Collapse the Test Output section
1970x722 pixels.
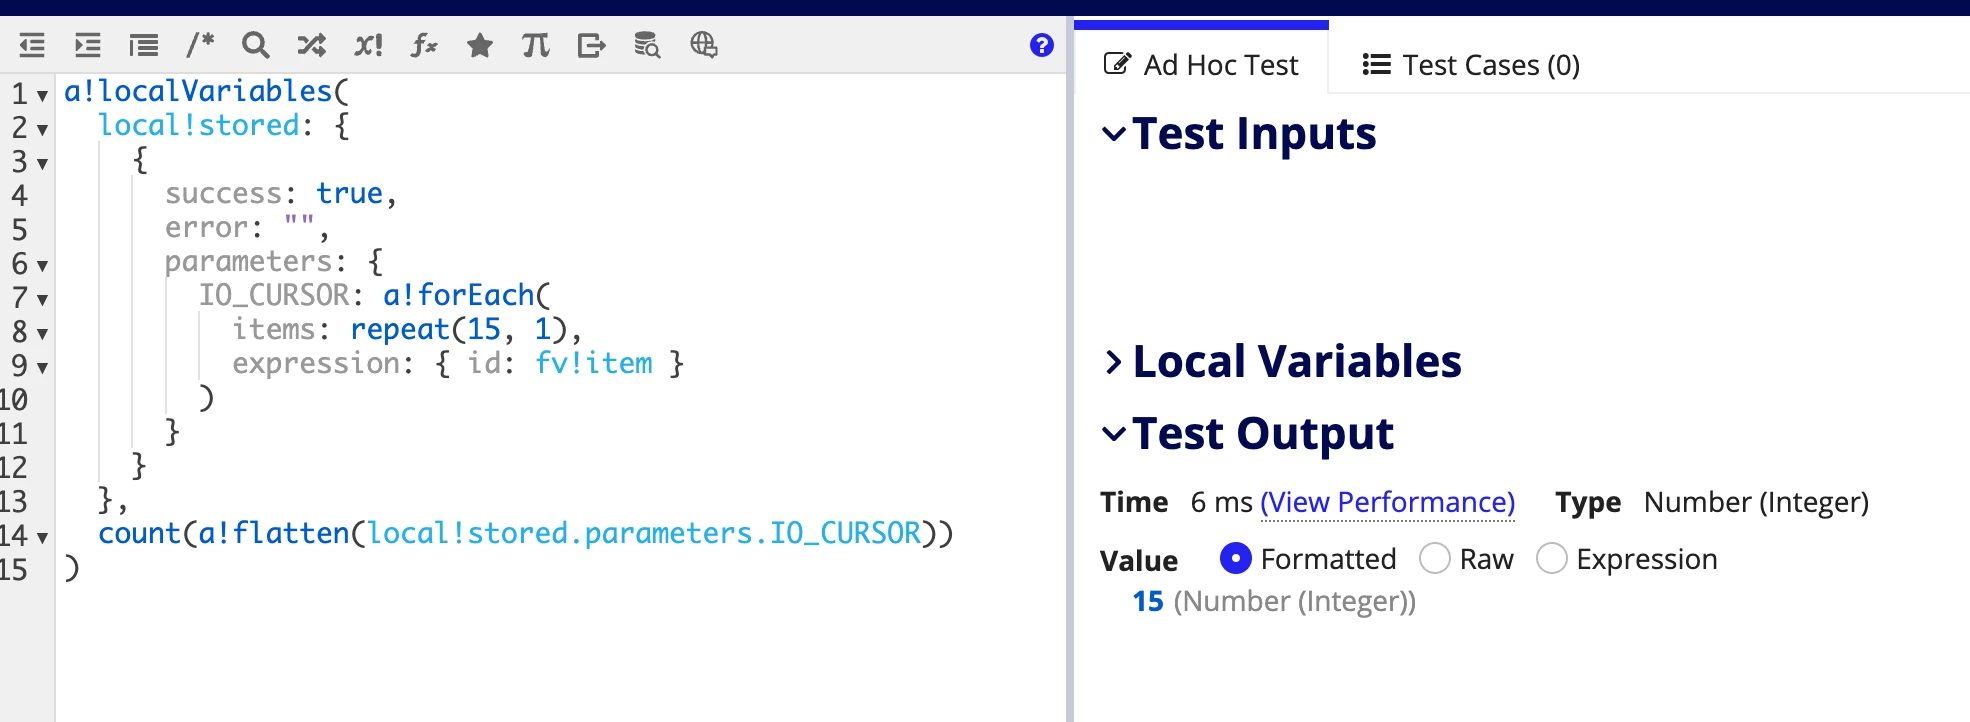pyautogui.click(x=1113, y=434)
